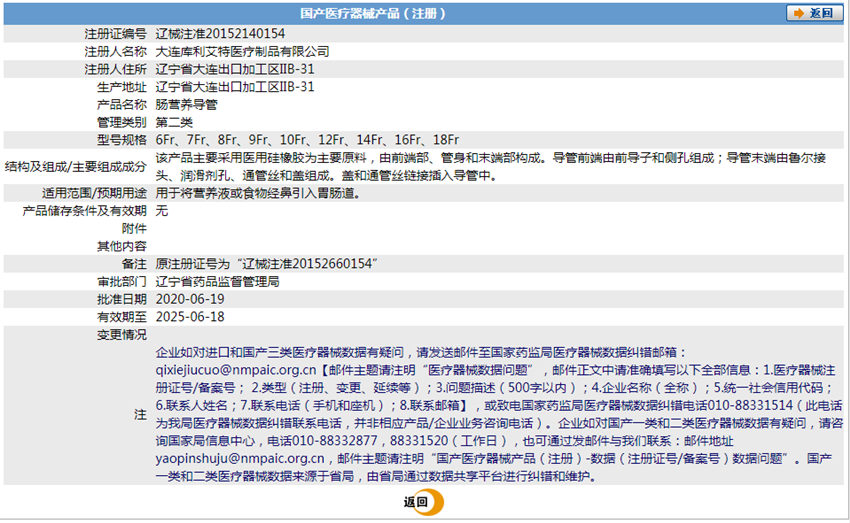This screenshot has height=523, width=850.
Task: Click the 注册人住所 label
Action: coord(115,69)
